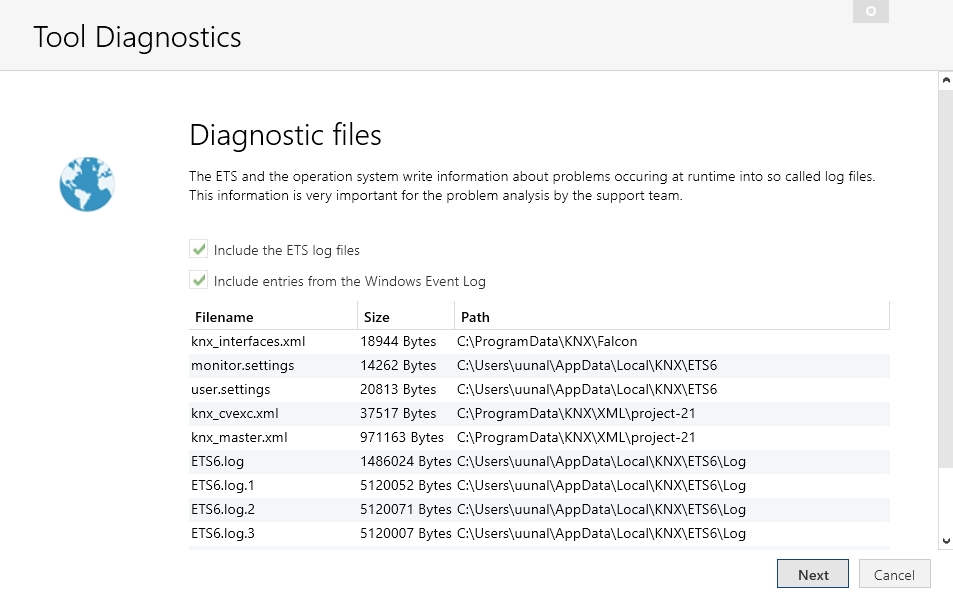Select knx_cvexc.xml in the list
Image resolution: width=953 pixels, height=595 pixels.
539,414
